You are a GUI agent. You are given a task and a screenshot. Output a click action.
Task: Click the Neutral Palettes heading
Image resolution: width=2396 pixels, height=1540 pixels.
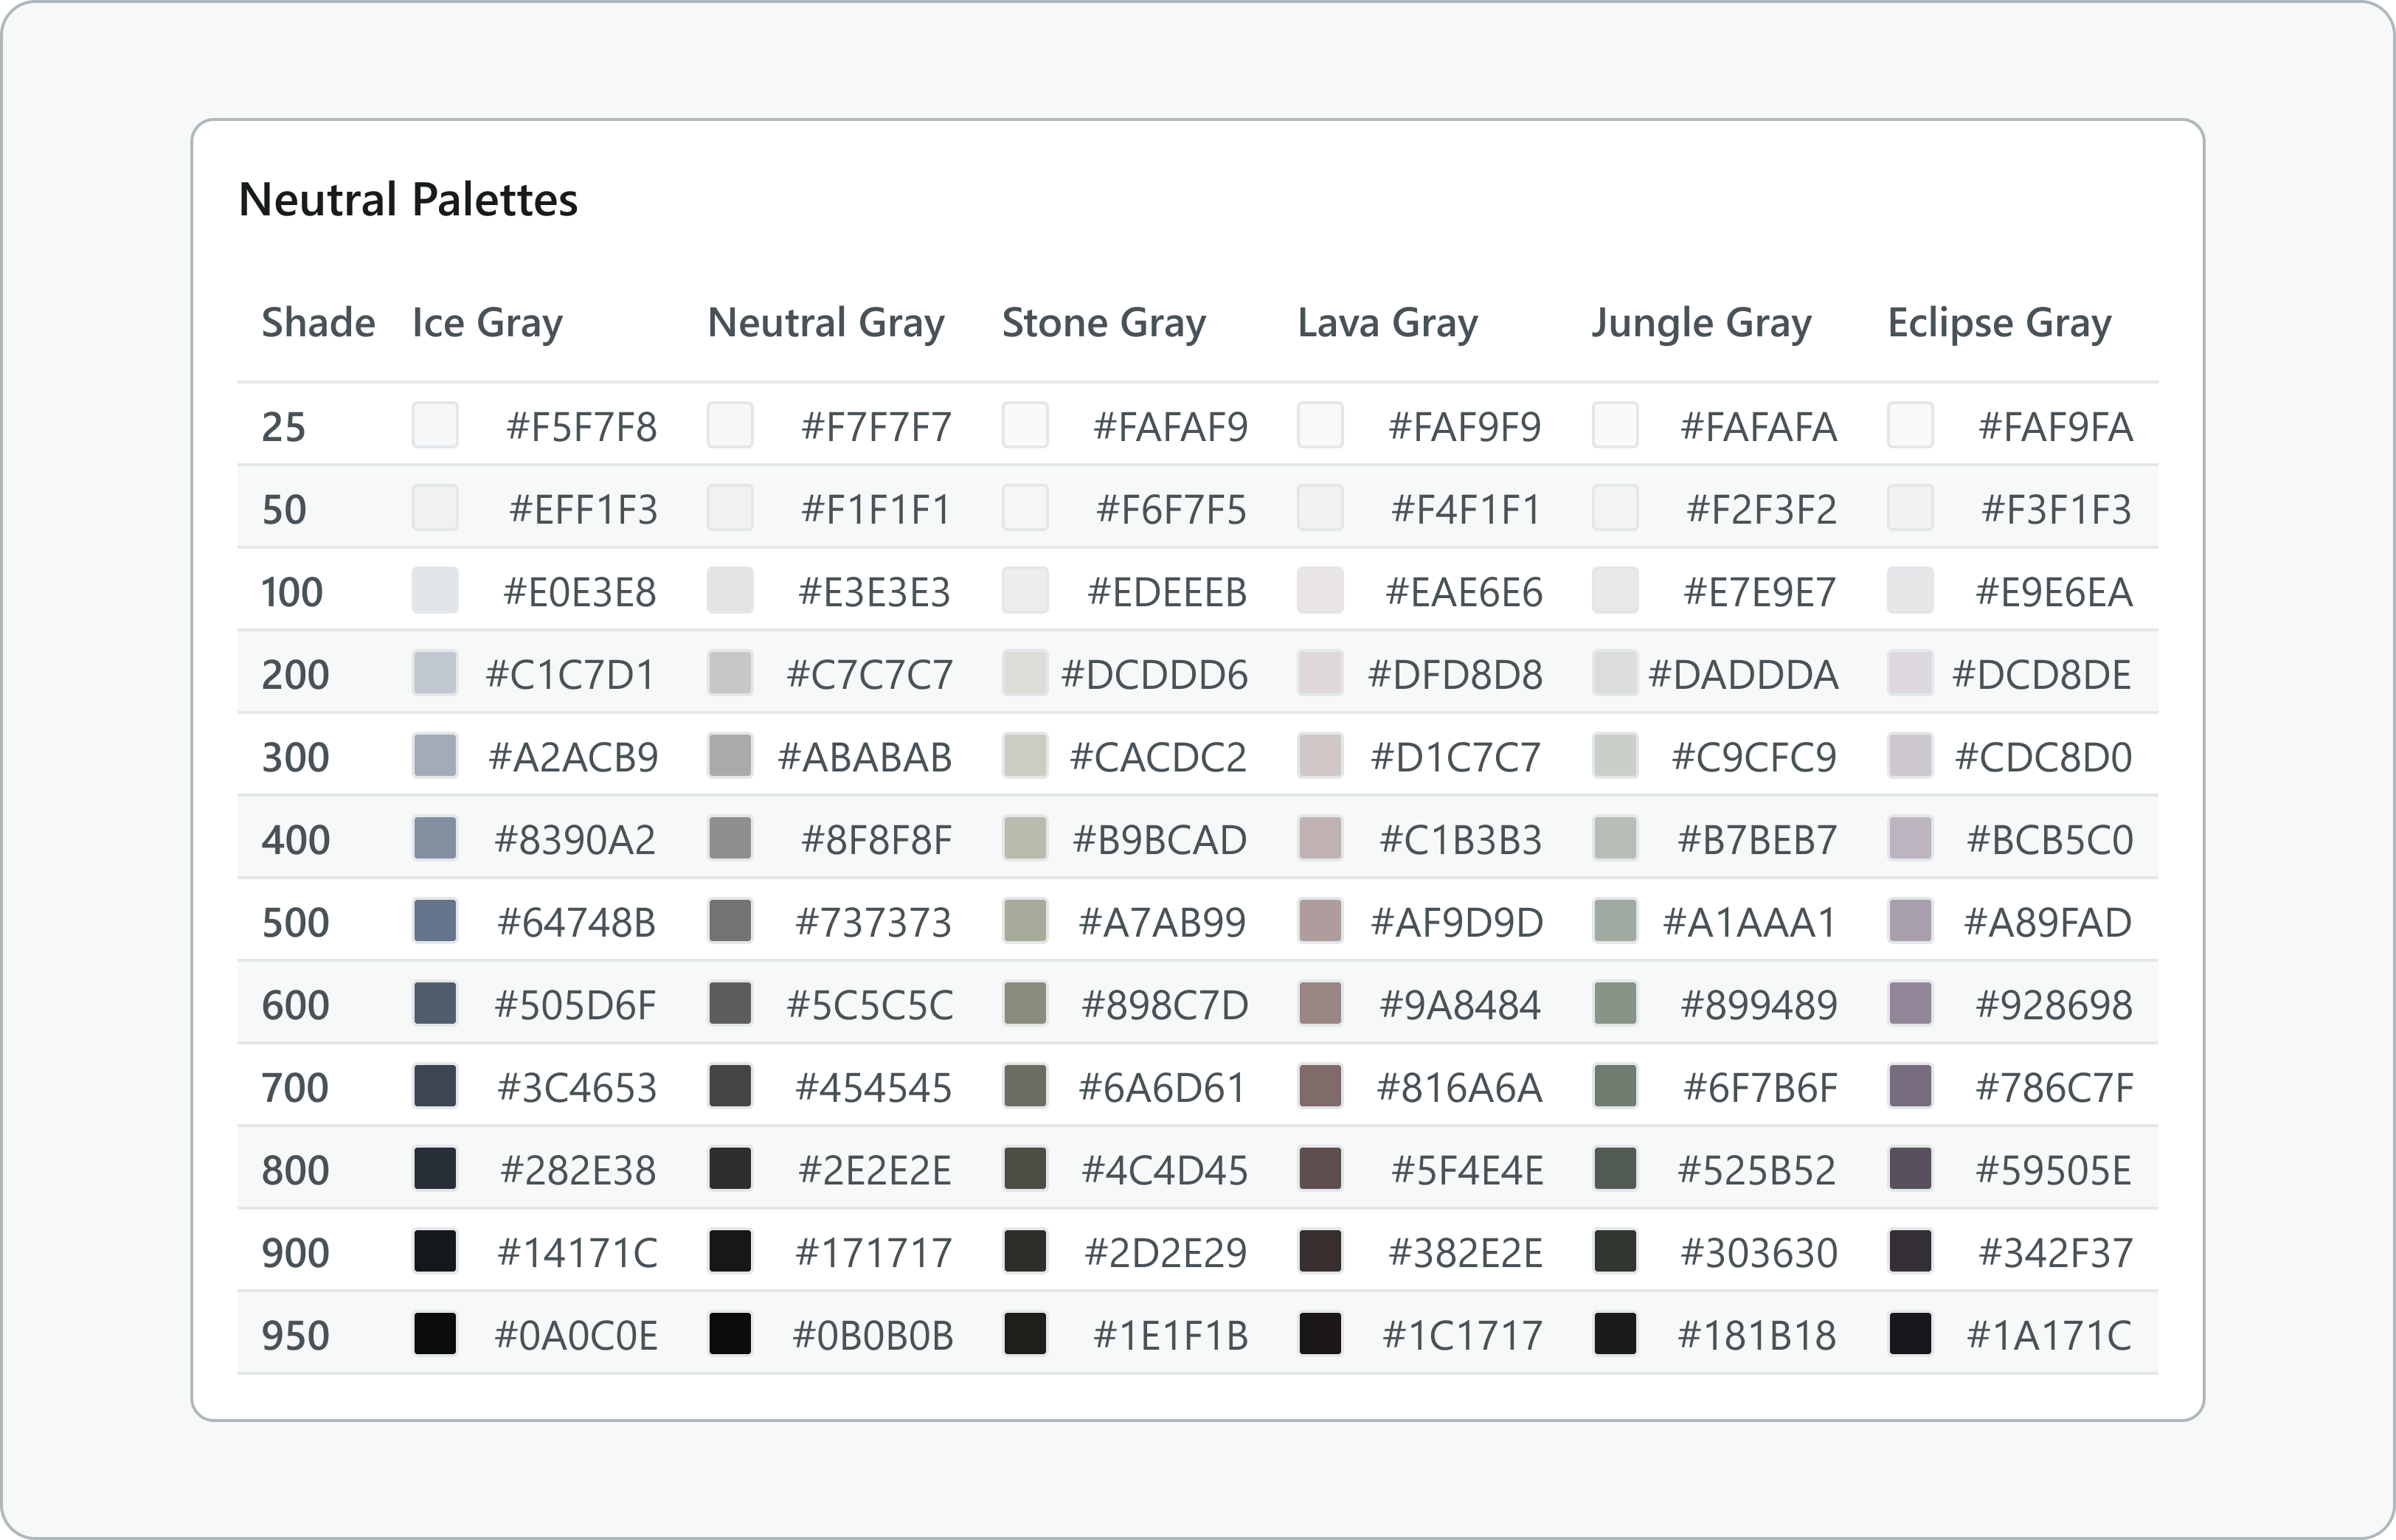tap(408, 199)
